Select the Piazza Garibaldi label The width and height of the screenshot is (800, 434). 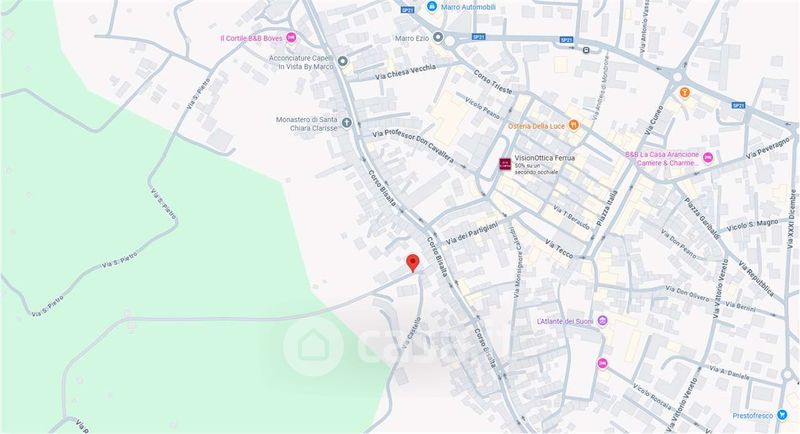tap(702, 218)
